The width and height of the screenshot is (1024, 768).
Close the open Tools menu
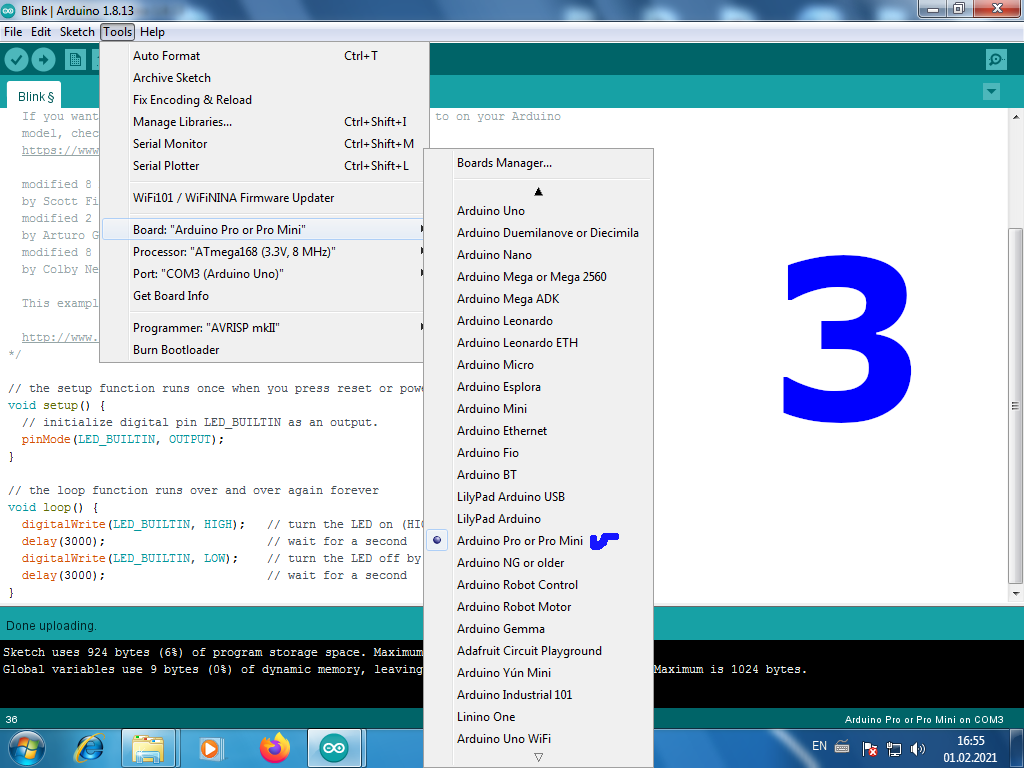pyautogui.click(x=118, y=32)
